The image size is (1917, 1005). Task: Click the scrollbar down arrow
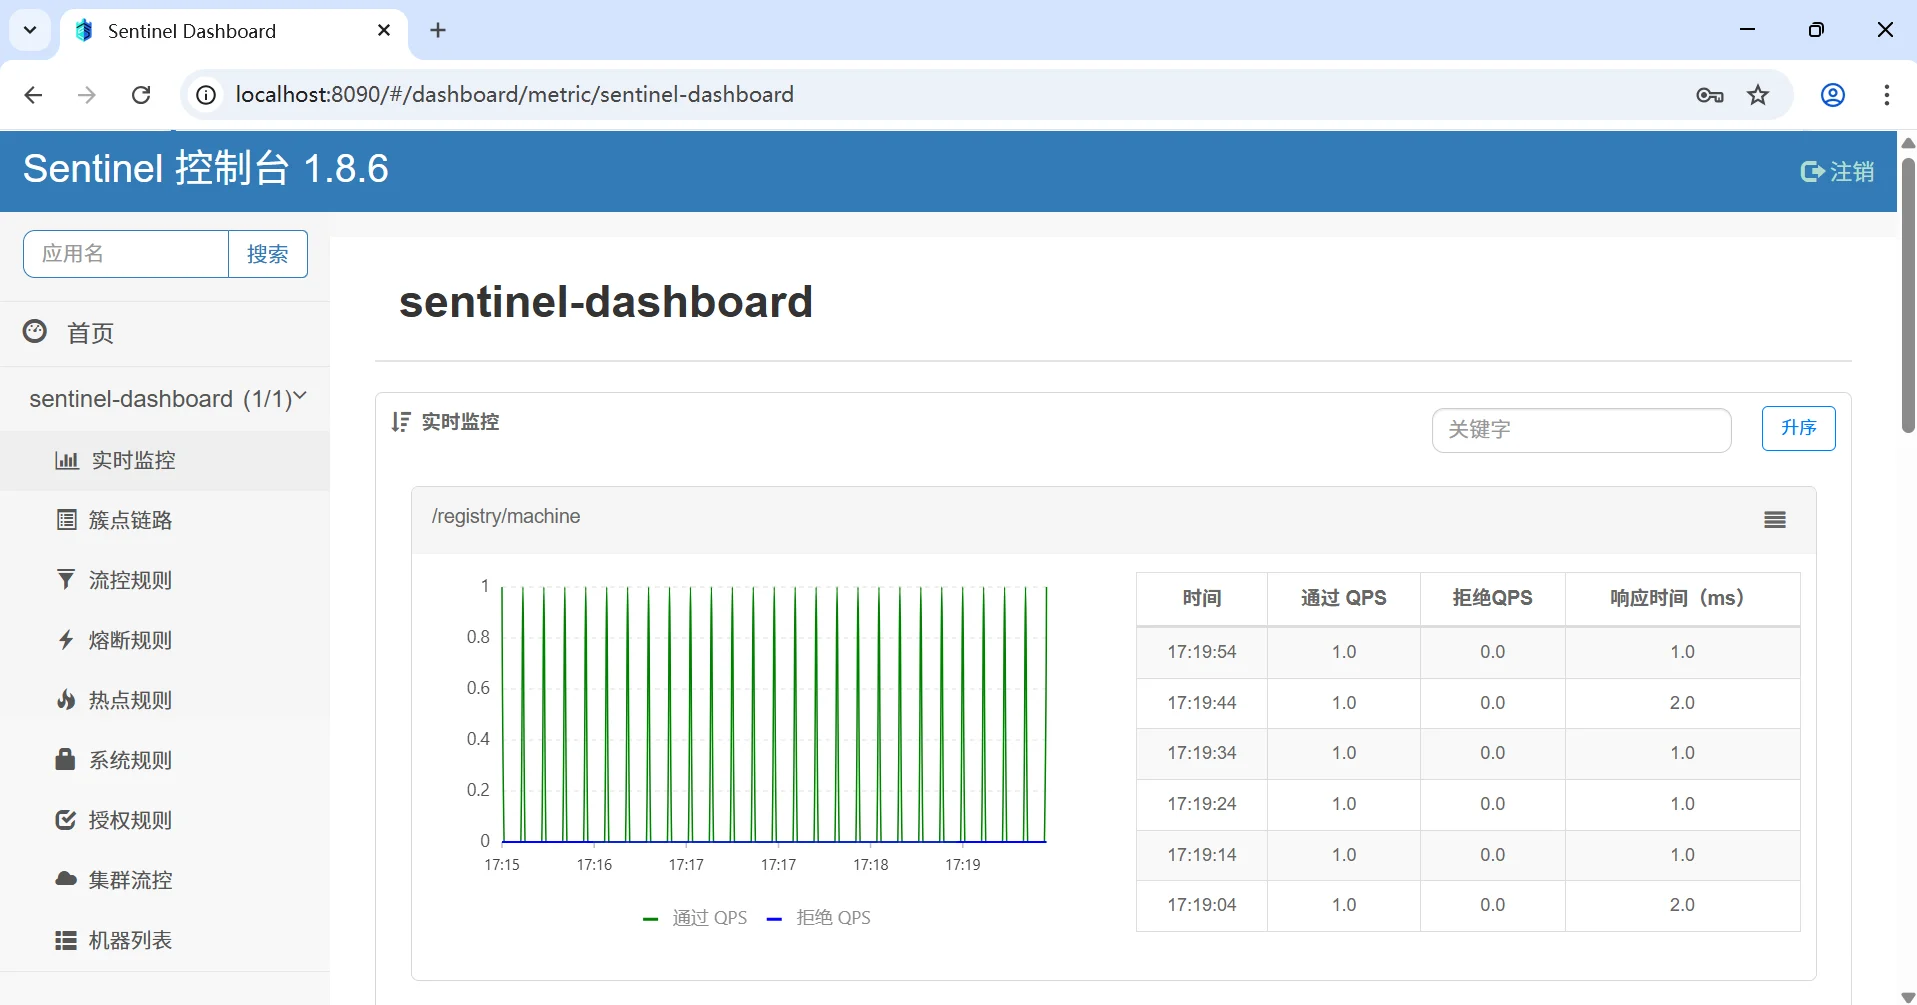click(x=1908, y=997)
